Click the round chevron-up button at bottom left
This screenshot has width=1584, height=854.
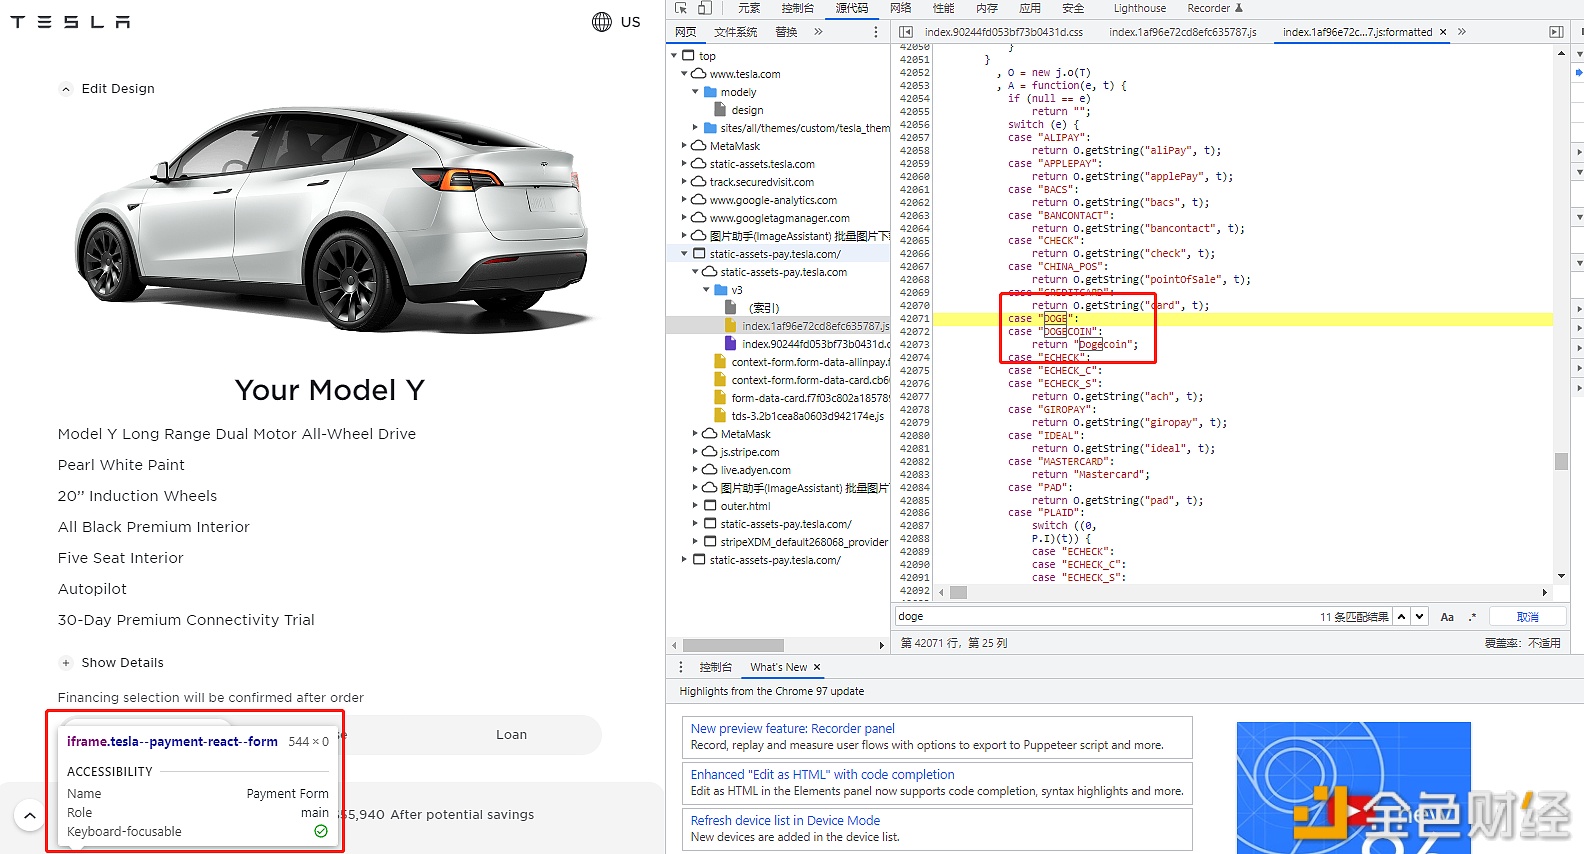pos(30,816)
